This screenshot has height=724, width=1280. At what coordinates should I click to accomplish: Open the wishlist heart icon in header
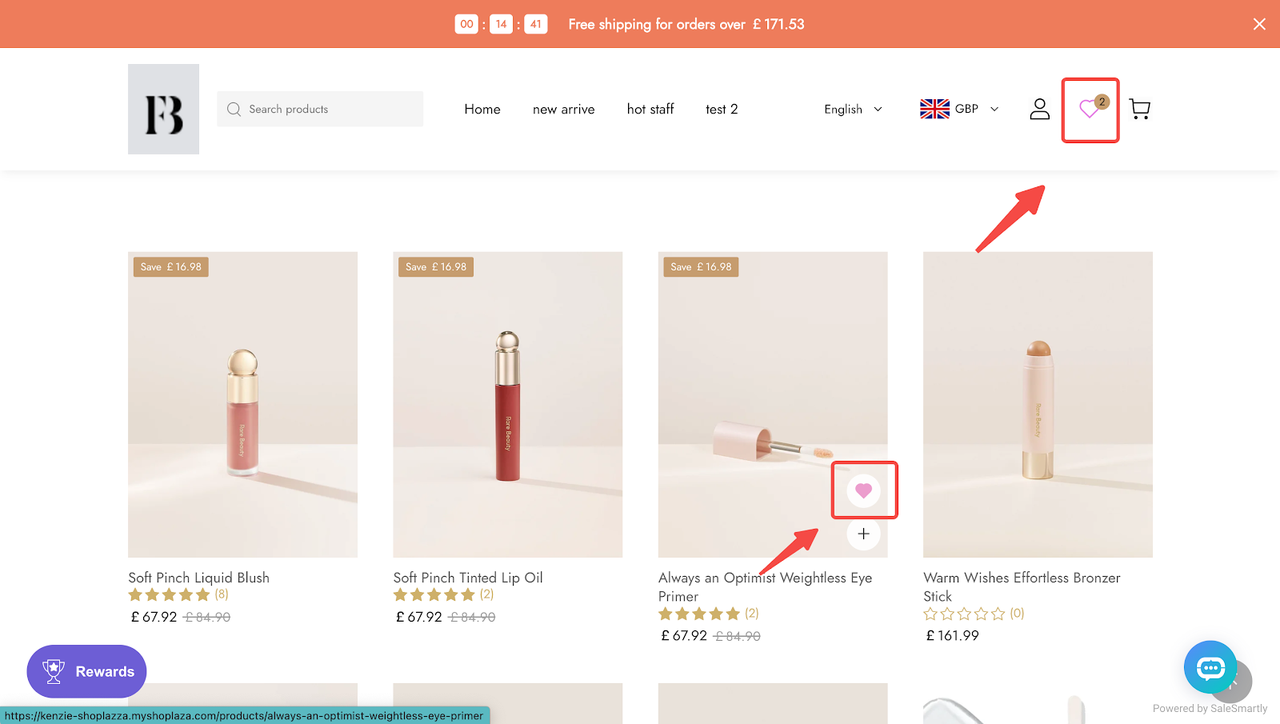pos(1088,110)
